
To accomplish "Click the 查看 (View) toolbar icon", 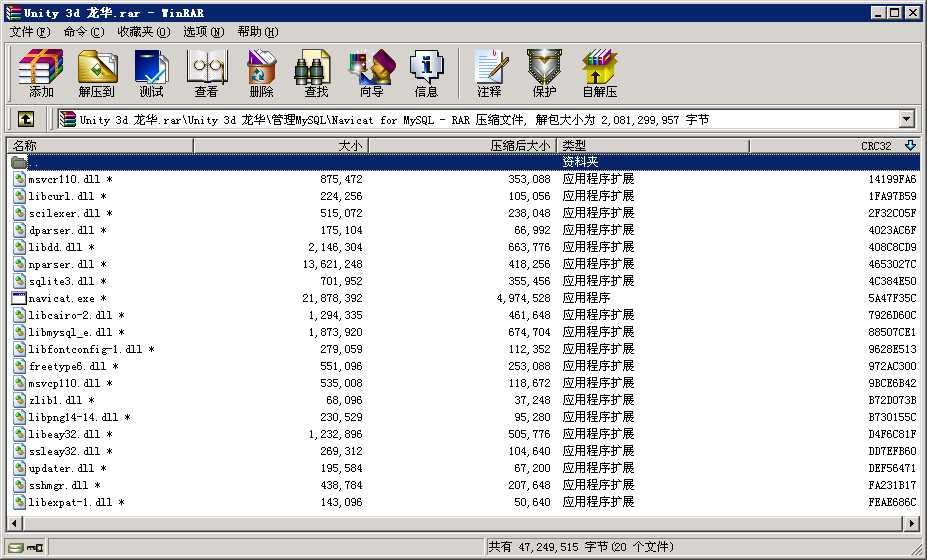I will pos(206,73).
